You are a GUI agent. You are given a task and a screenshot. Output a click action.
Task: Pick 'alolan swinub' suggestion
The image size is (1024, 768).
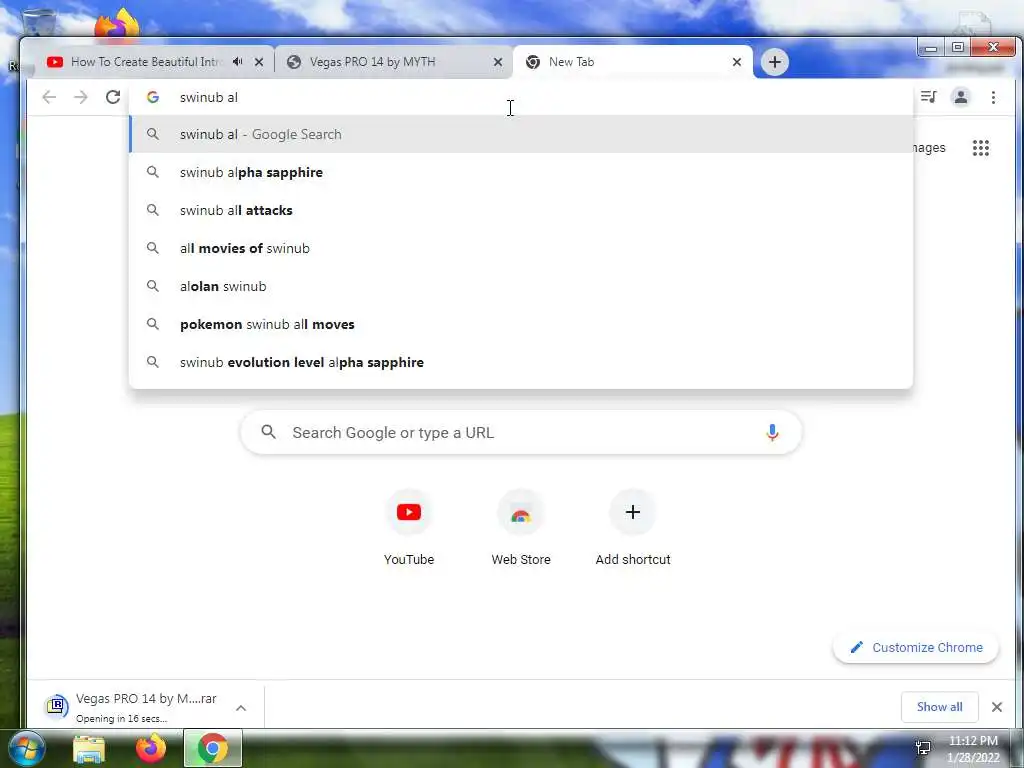coord(521,286)
